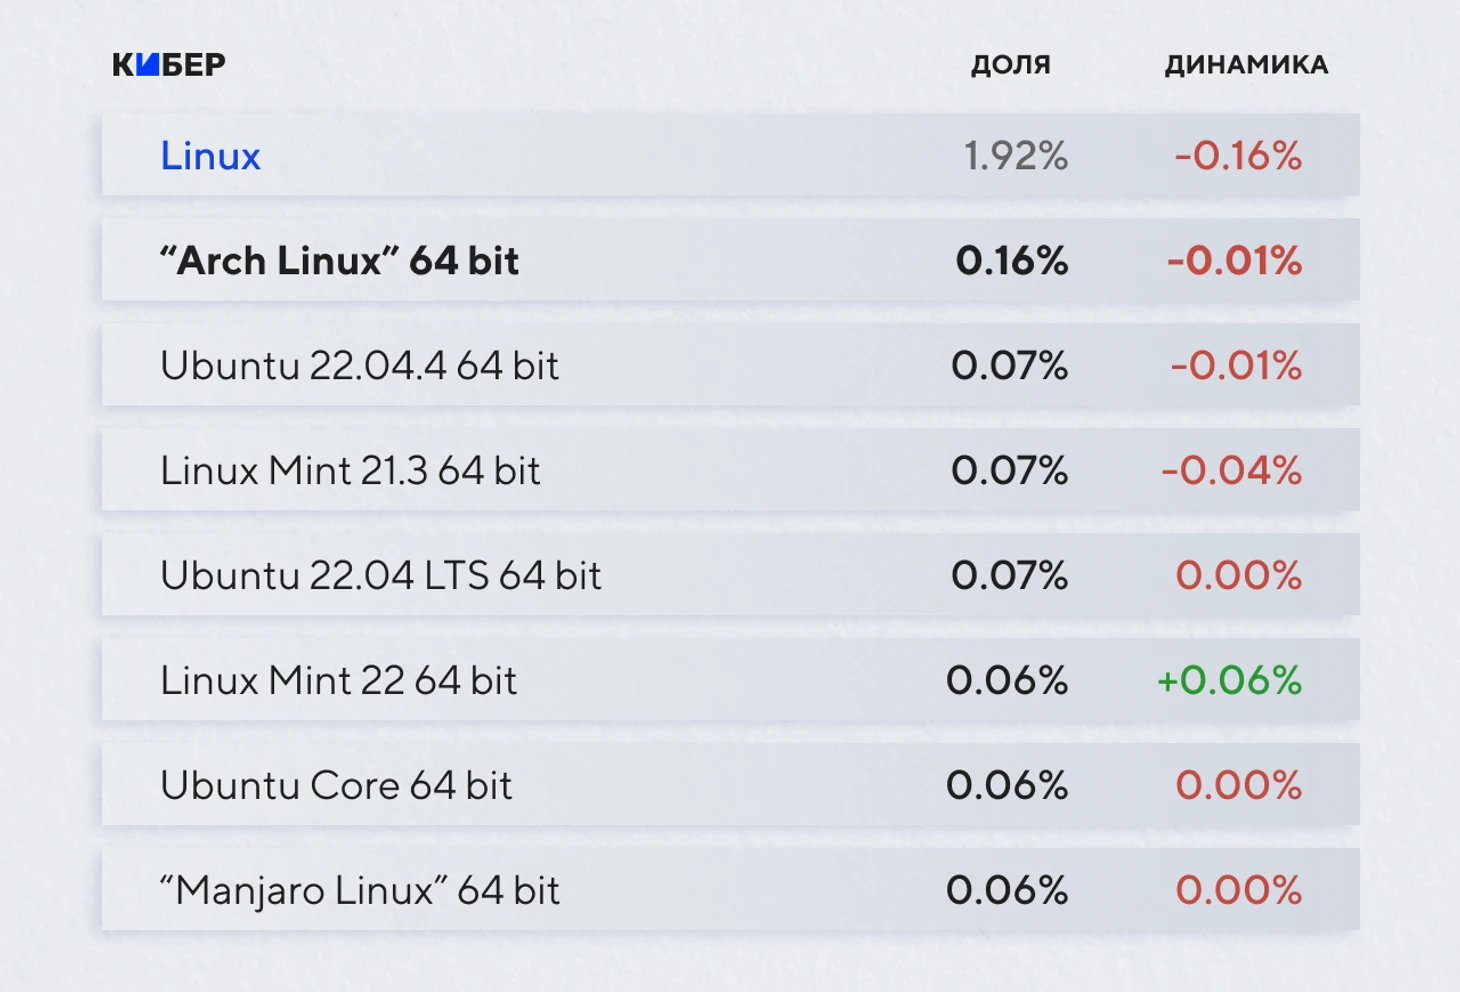The width and height of the screenshot is (1460, 992).
Task: Select the Linux Mint 21.3 64 bit row
Action: click(730, 470)
